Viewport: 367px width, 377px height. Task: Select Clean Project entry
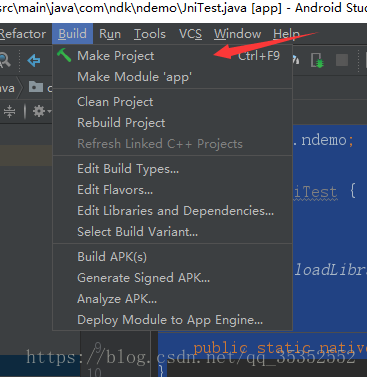(x=173, y=102)
